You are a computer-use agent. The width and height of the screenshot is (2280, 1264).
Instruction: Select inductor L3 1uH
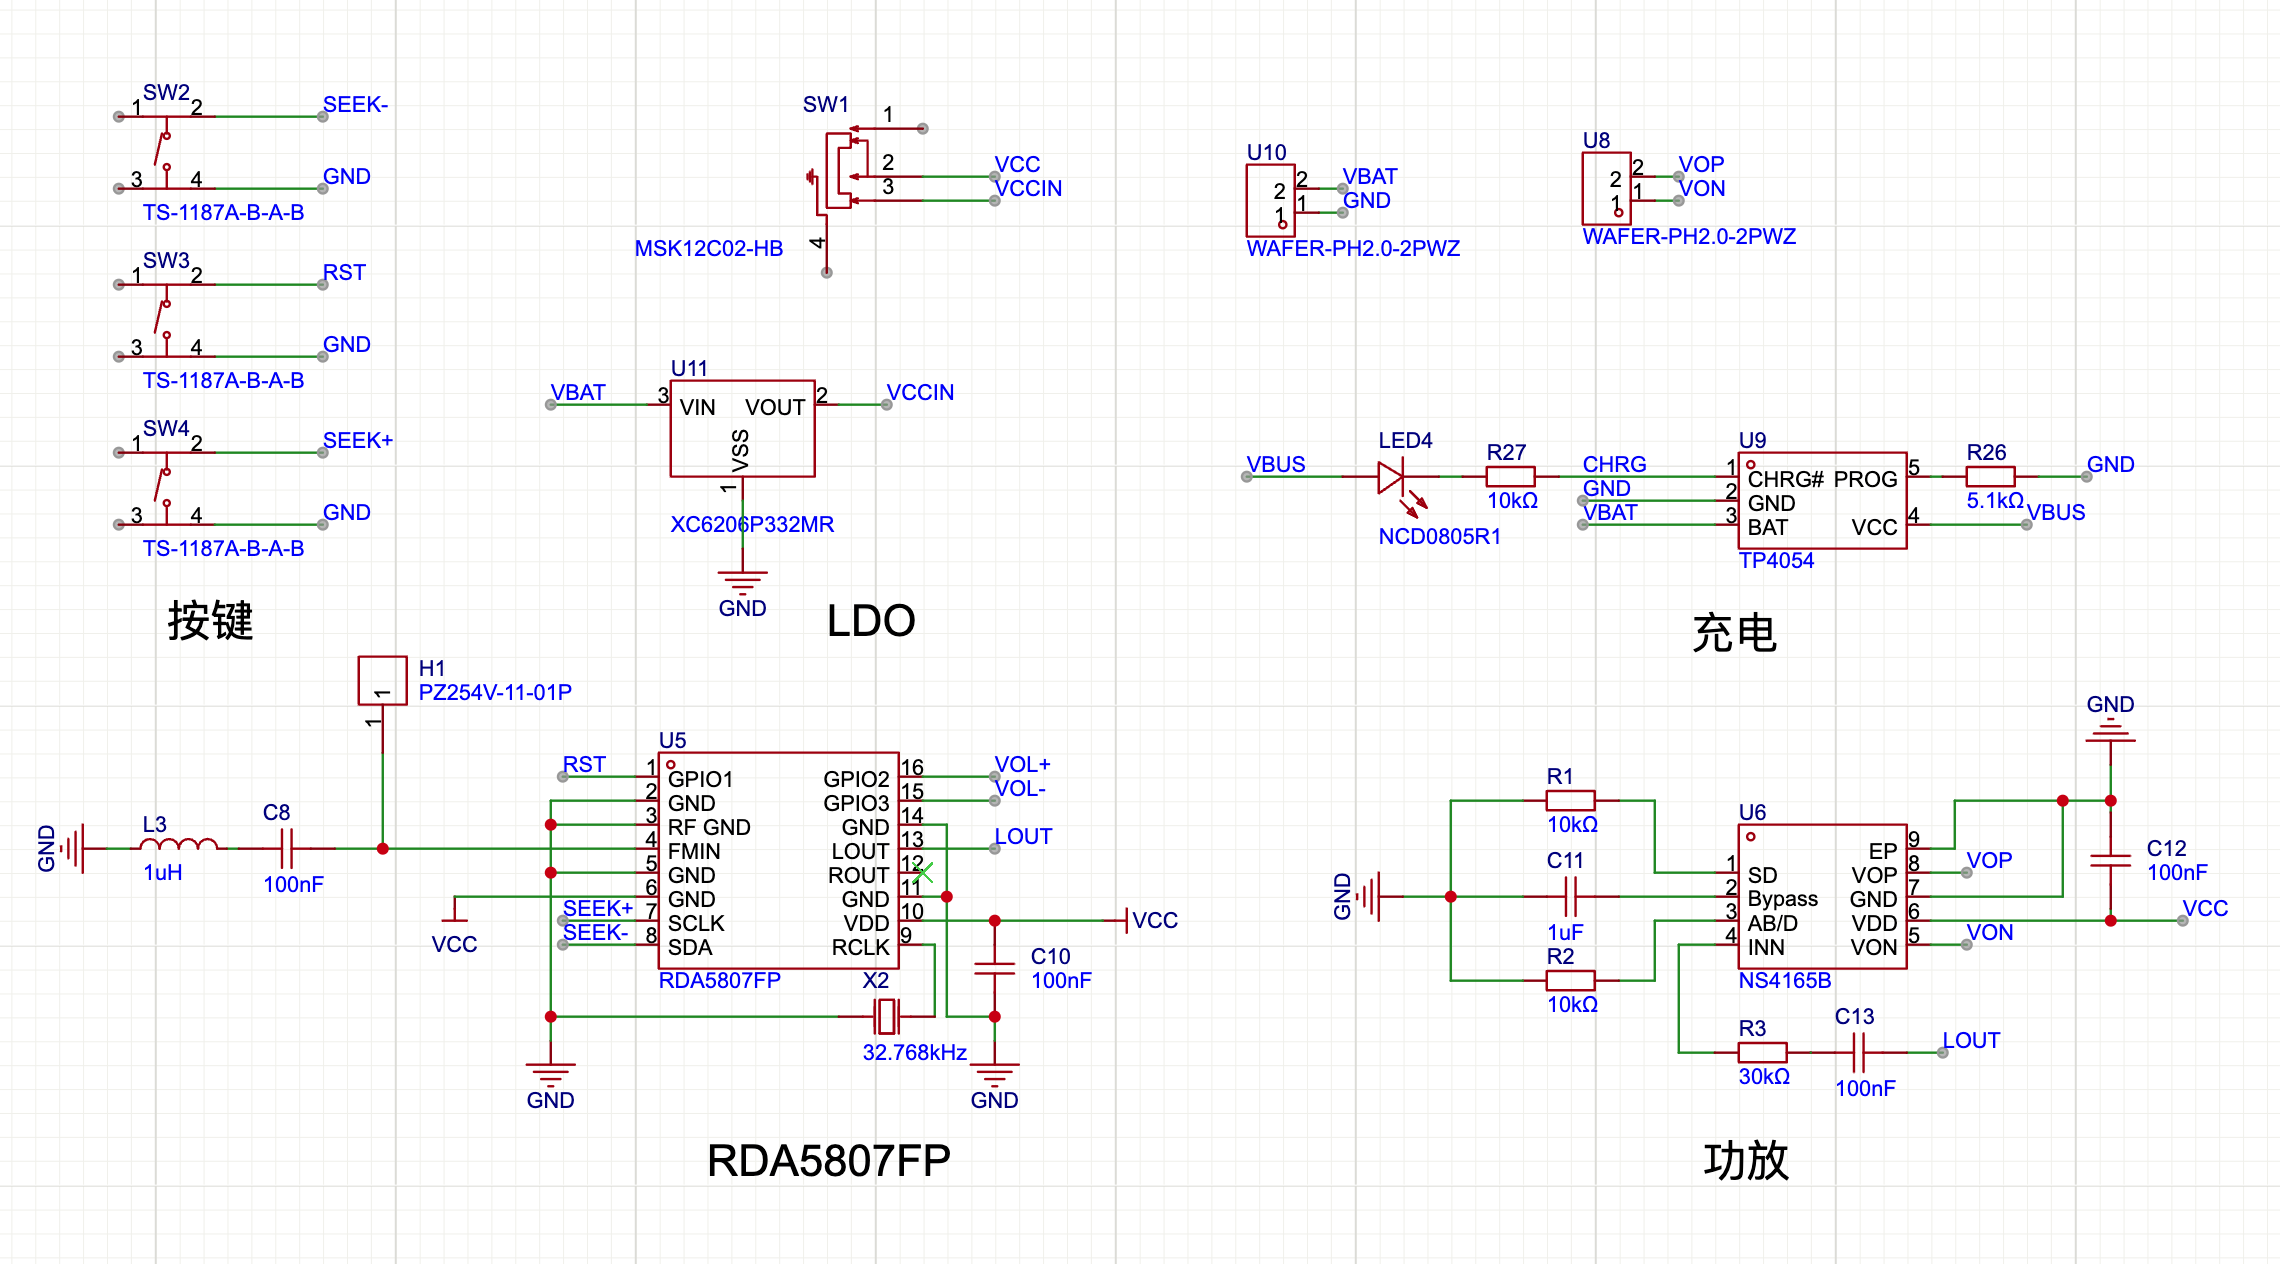tap(179, 846)
